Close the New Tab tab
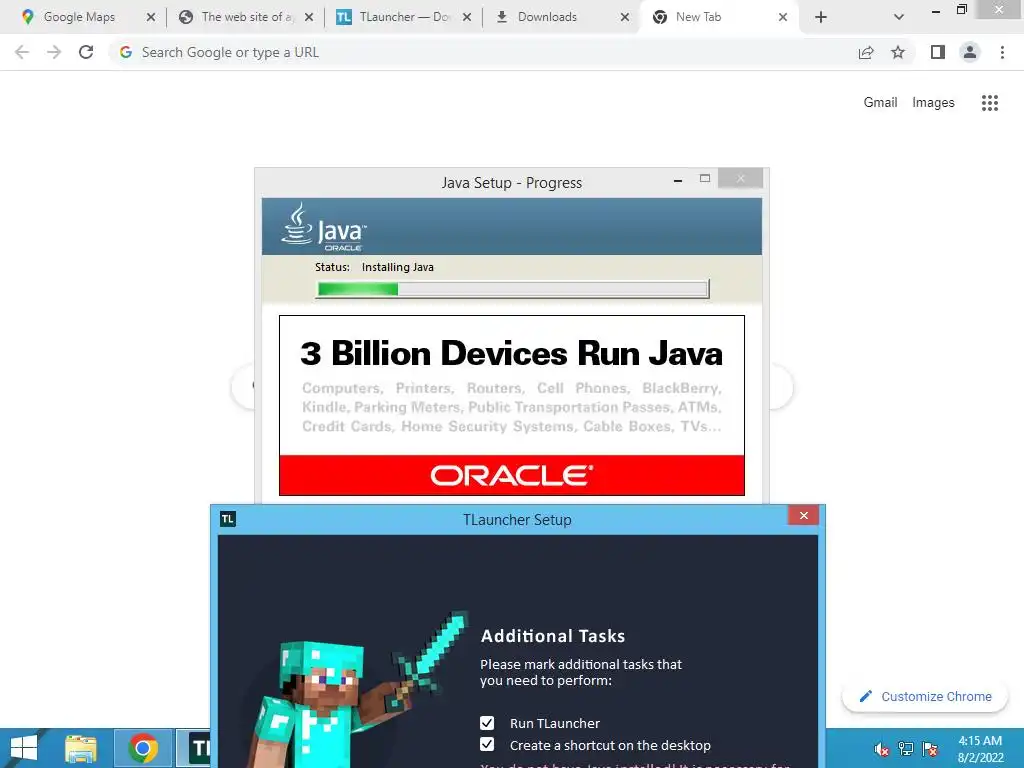The width and height of the screenshot is (1024, 768). tap(783, 18)
